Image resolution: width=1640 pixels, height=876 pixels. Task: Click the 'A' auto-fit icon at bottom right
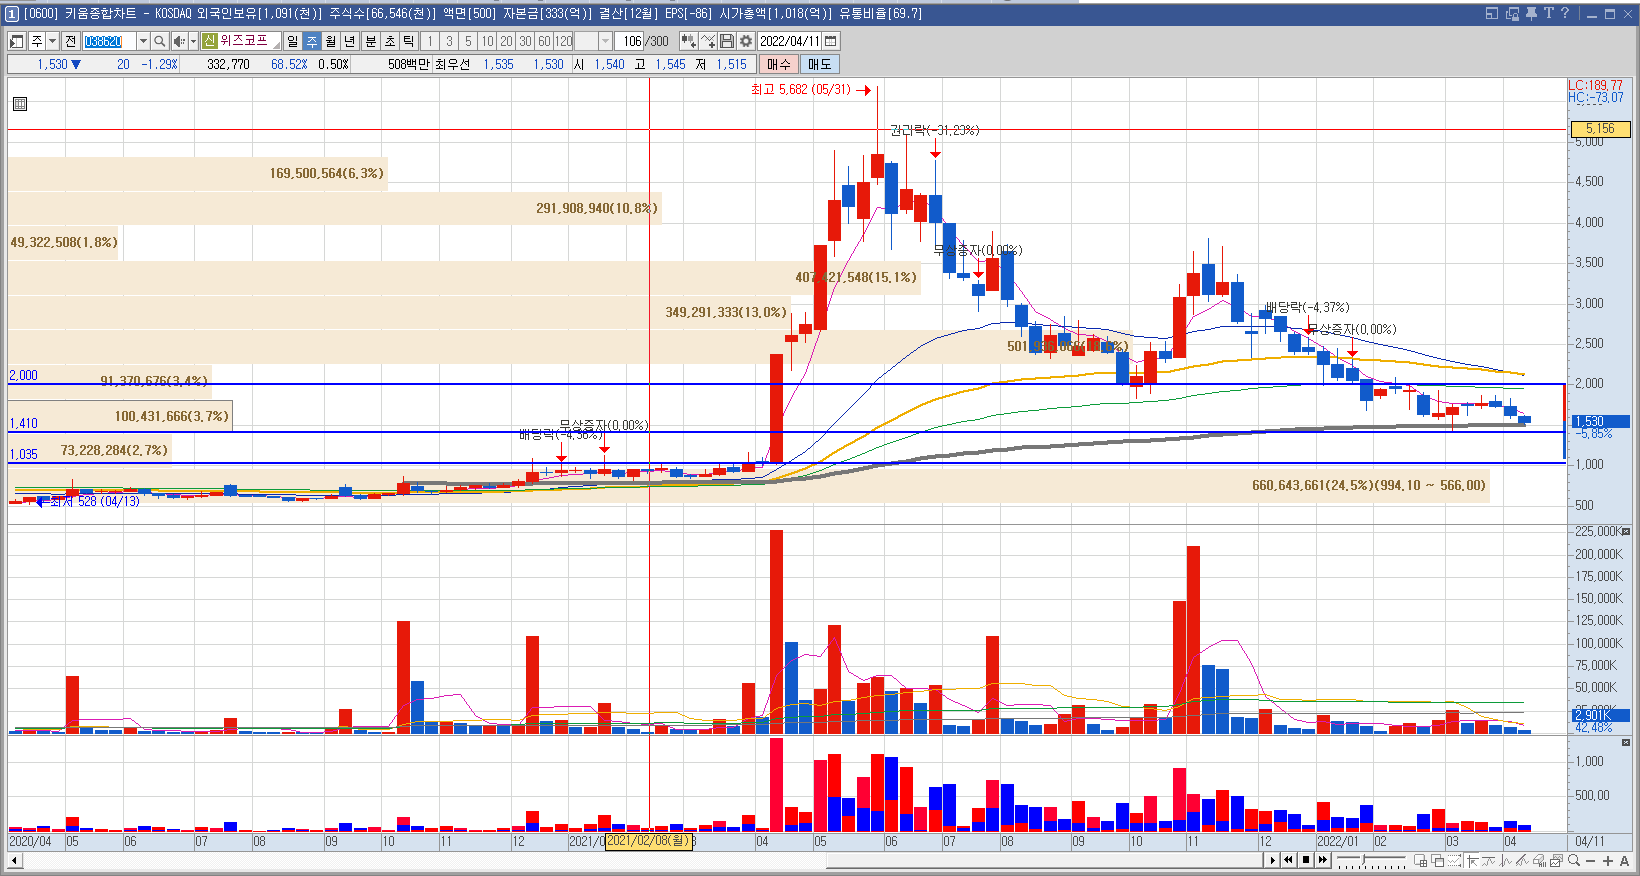coord(1624,860)
